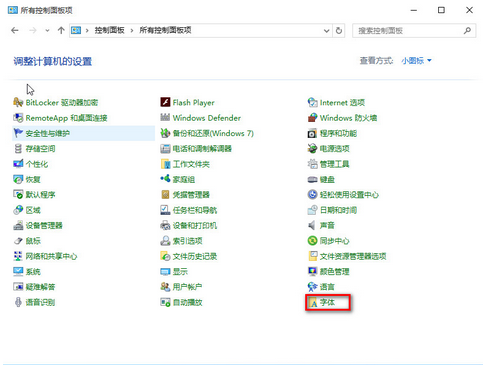483x365 pixels.
Task: Expand the chevron after 控制面板 breadcrumb
Action: click(132, 31)
